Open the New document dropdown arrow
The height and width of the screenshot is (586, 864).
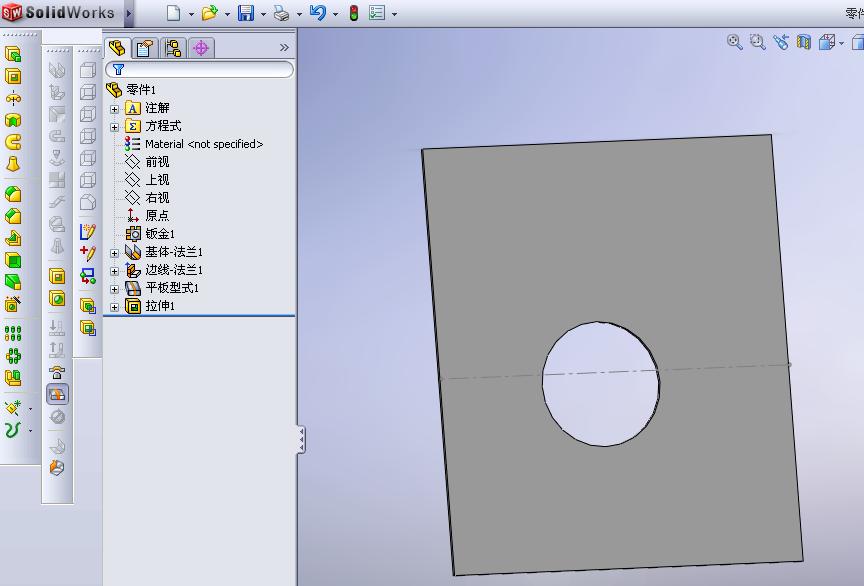point(191,14)
